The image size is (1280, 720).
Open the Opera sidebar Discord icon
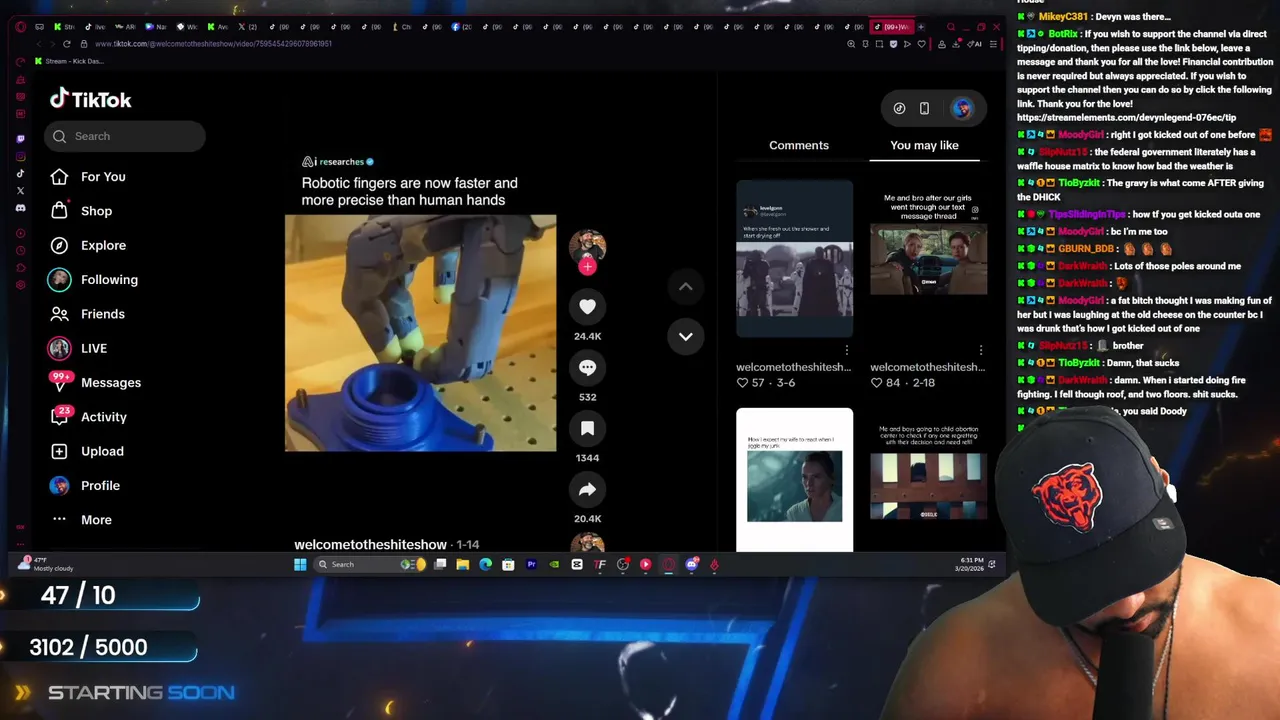pyautogui.click(x=21, y=208)
